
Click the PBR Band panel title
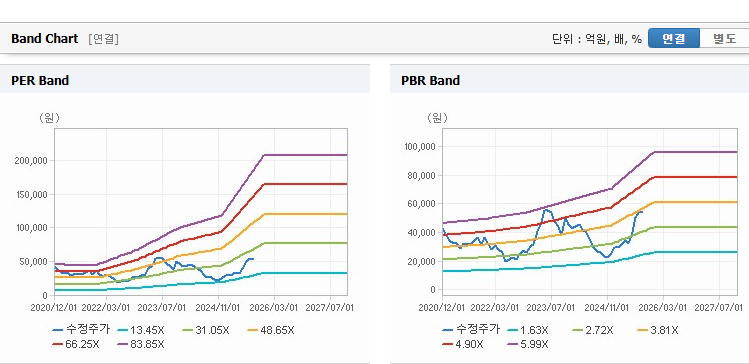click(430, 80)
